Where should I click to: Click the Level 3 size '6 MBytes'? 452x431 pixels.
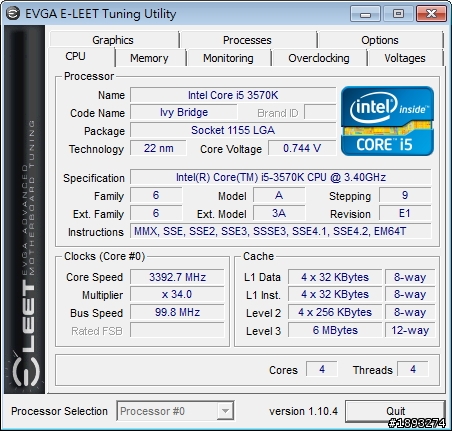click(335, 330)
